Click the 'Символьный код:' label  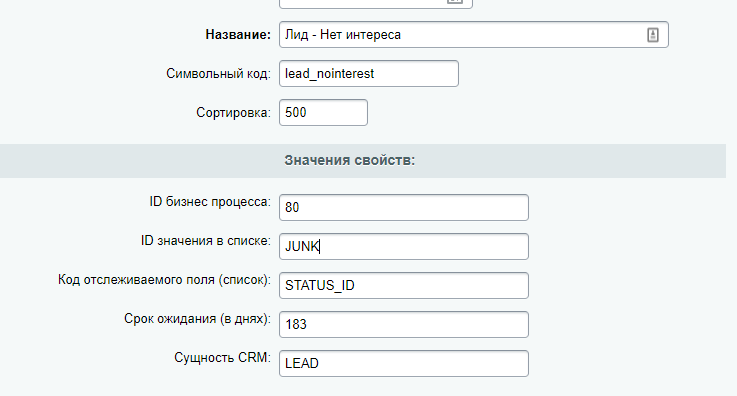tap(218, 74)
